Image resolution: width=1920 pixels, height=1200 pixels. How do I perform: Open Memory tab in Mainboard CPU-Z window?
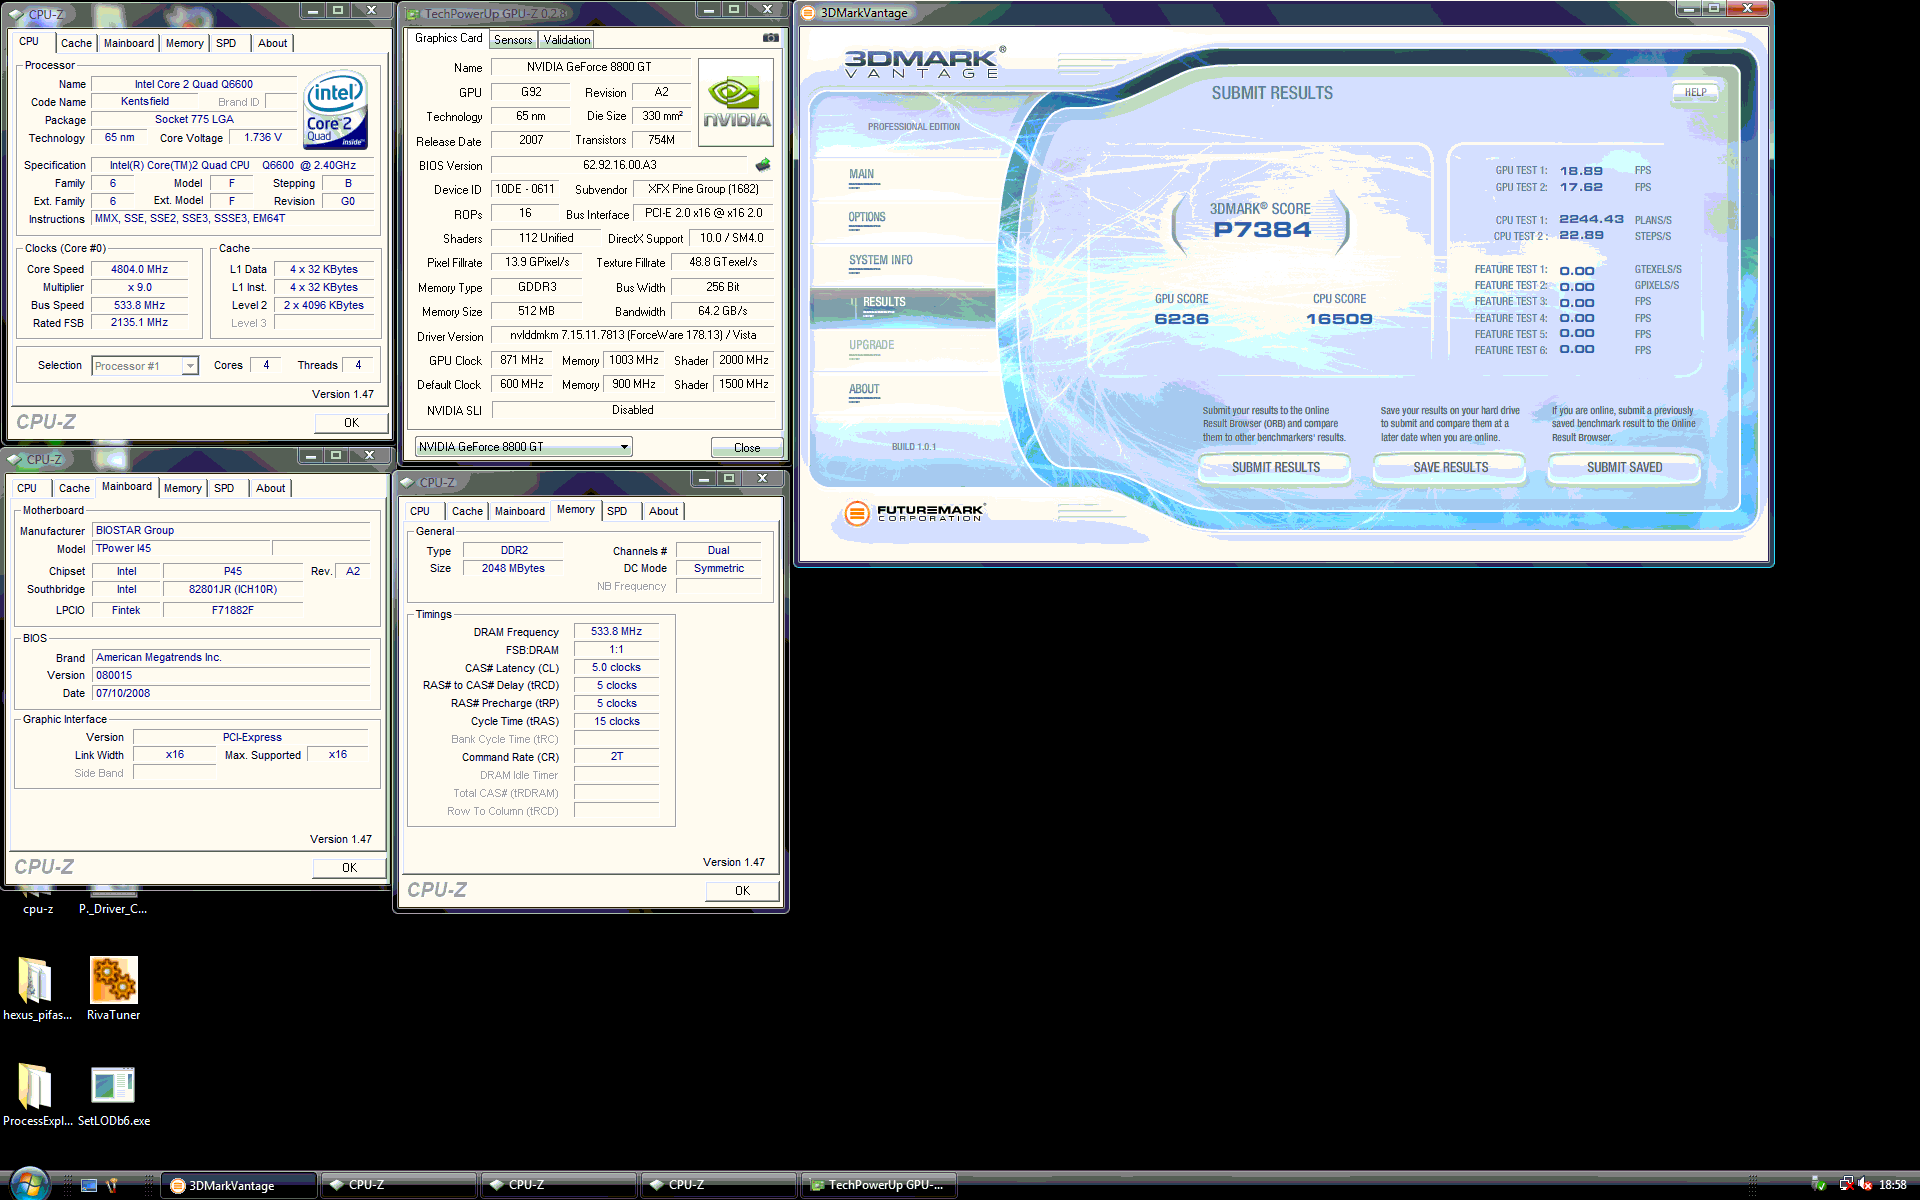[183, 488]
